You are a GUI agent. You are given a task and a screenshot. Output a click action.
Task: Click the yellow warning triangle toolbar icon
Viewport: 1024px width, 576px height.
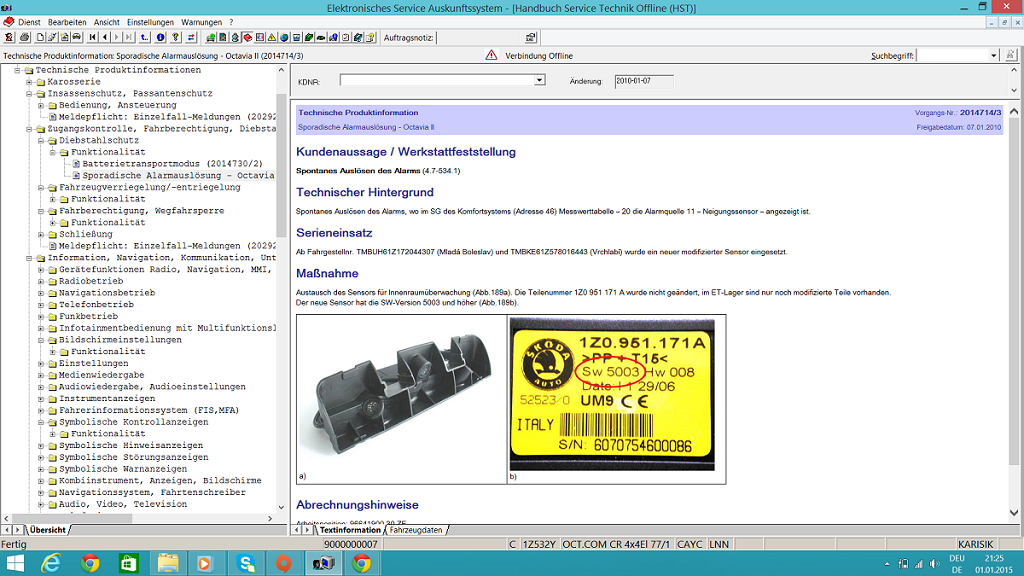coord(271,37)
